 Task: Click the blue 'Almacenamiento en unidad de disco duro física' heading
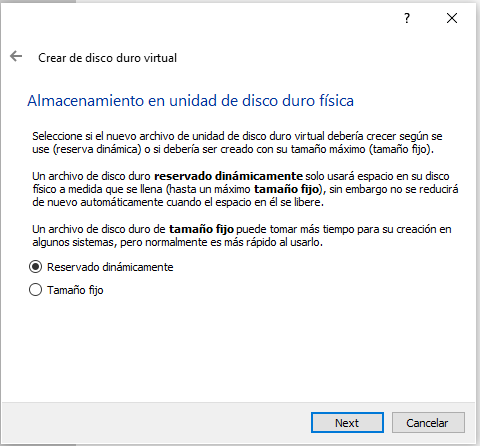coord(190,101)
